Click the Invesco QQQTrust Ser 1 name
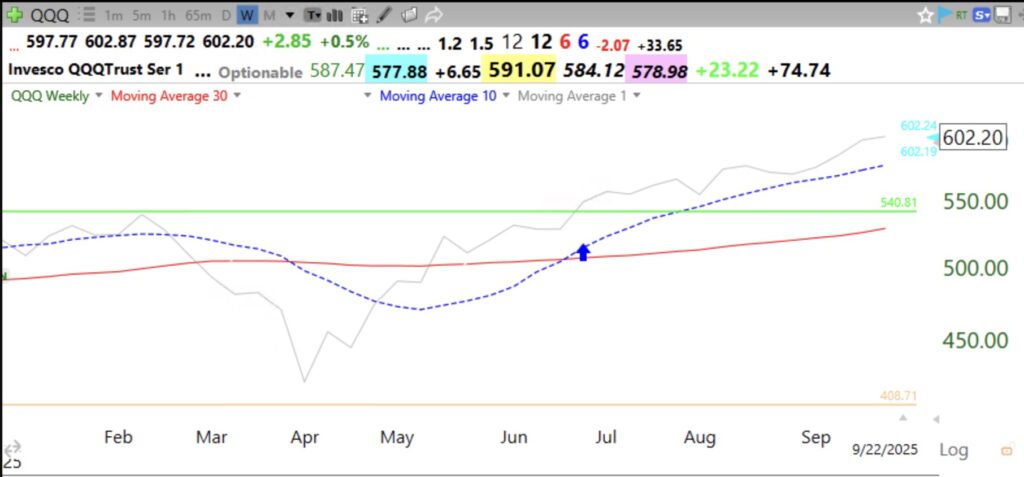Image resolution: width=1024 pixels, height=477 pixels. coord(96,69)
